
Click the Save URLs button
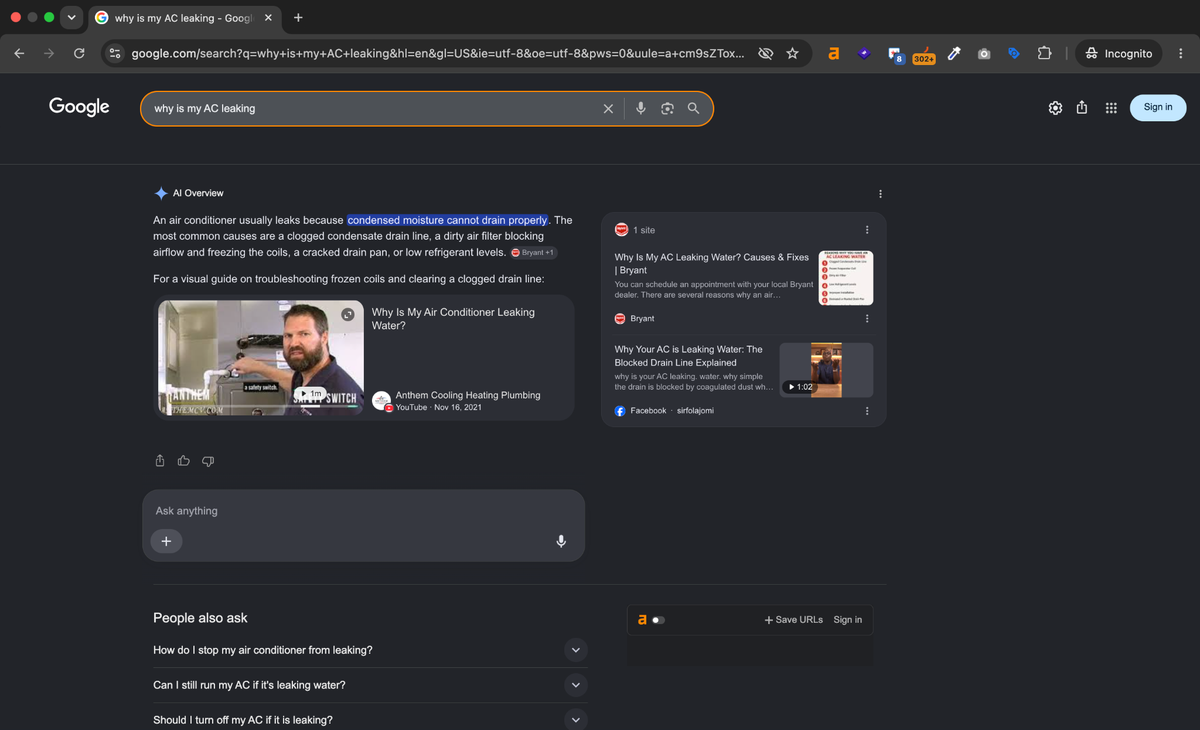pos(793,620)
